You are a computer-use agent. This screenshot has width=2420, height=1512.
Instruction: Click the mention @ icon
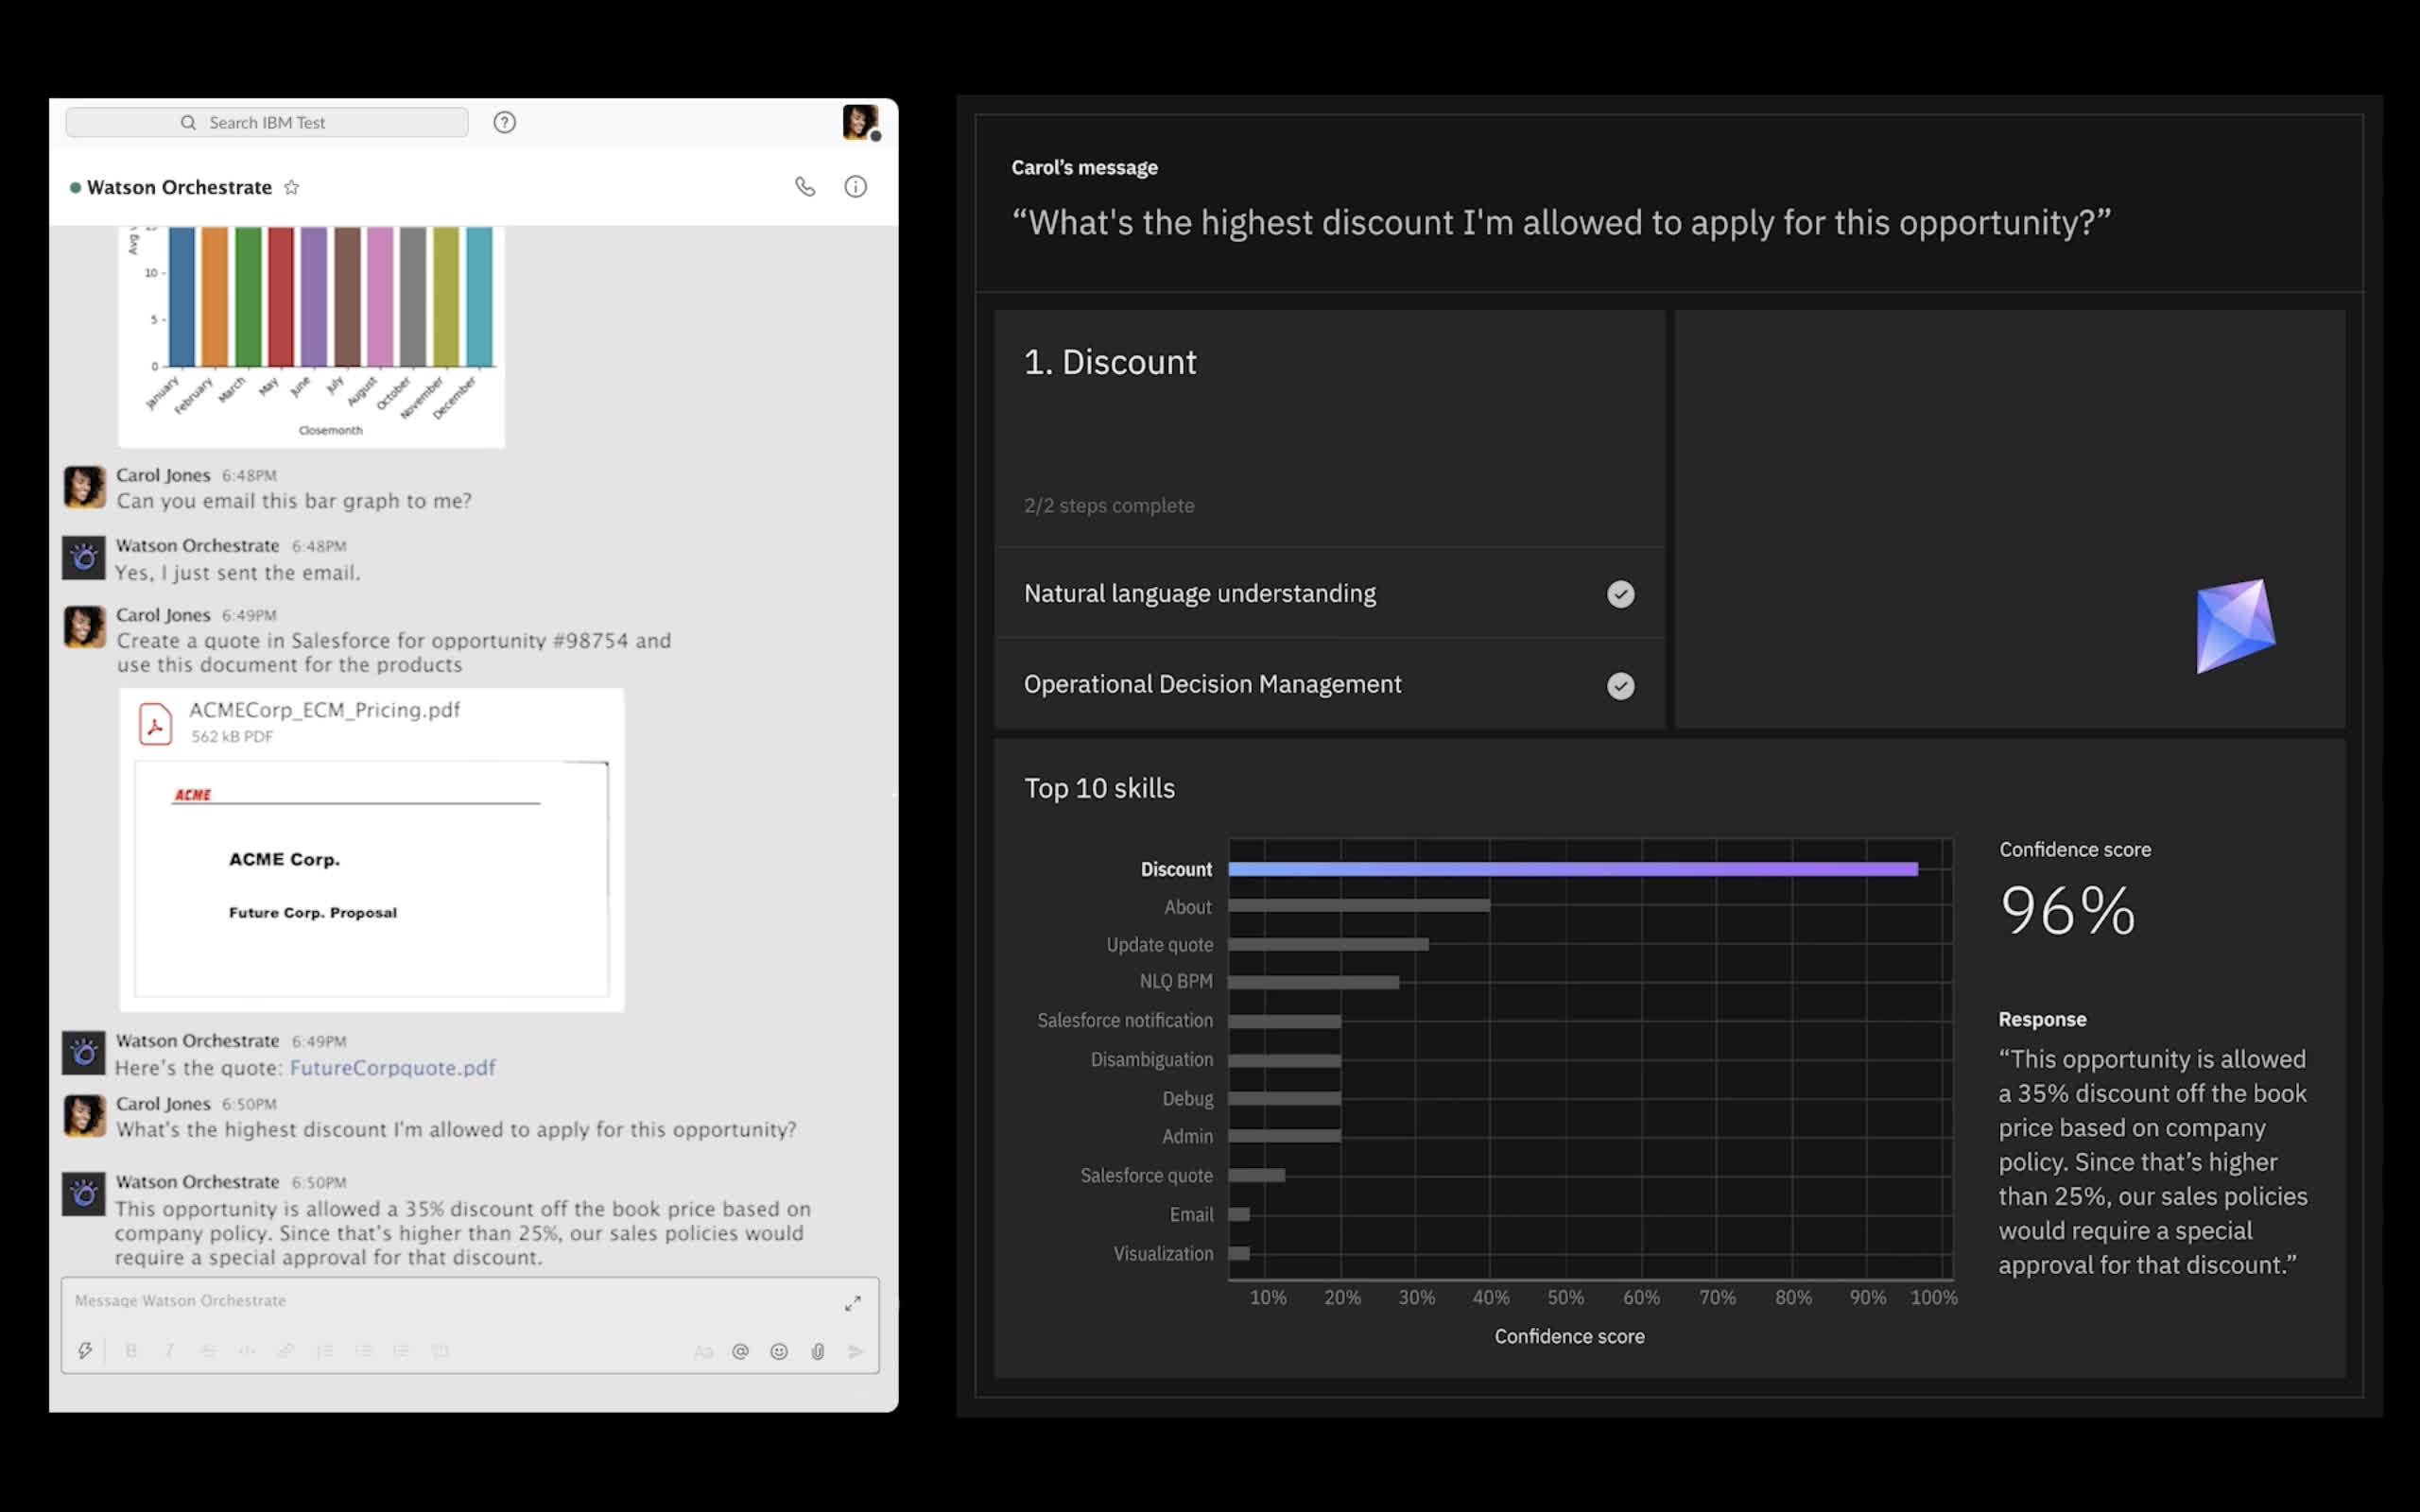click(740, 1351)
